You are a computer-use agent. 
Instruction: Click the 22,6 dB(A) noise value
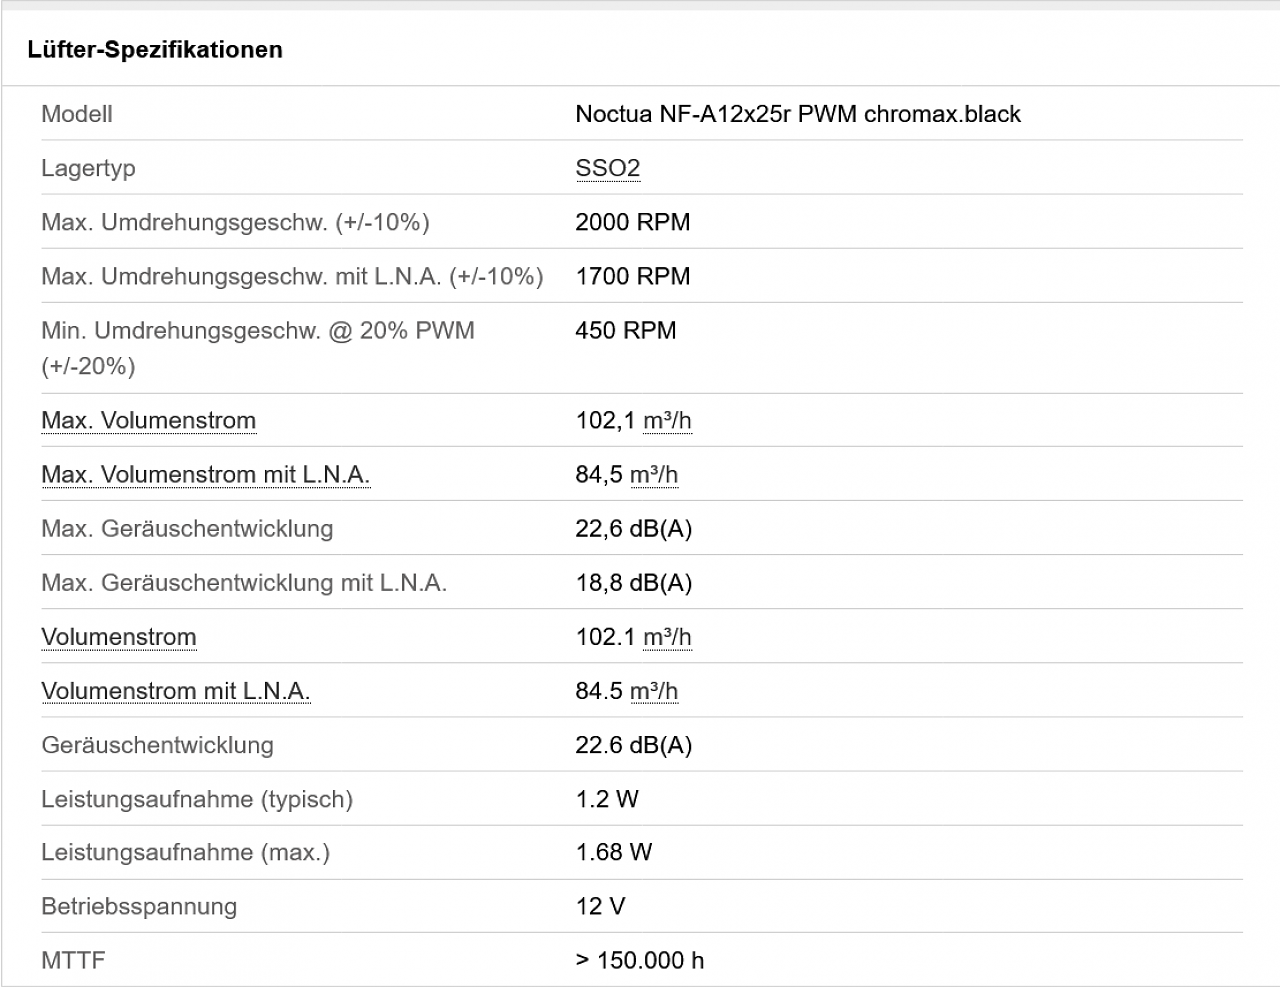pyautogui.click(x=633, y=528)
